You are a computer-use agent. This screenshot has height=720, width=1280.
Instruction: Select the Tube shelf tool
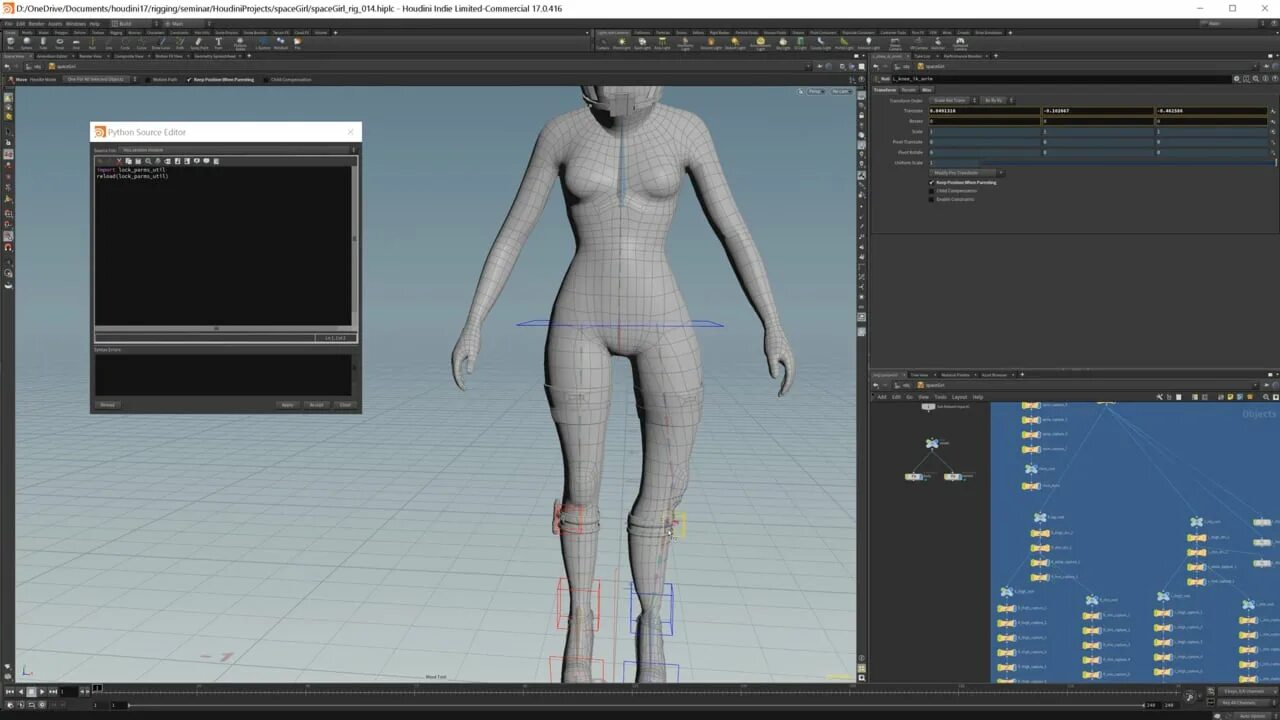click(x=44, y=43)
